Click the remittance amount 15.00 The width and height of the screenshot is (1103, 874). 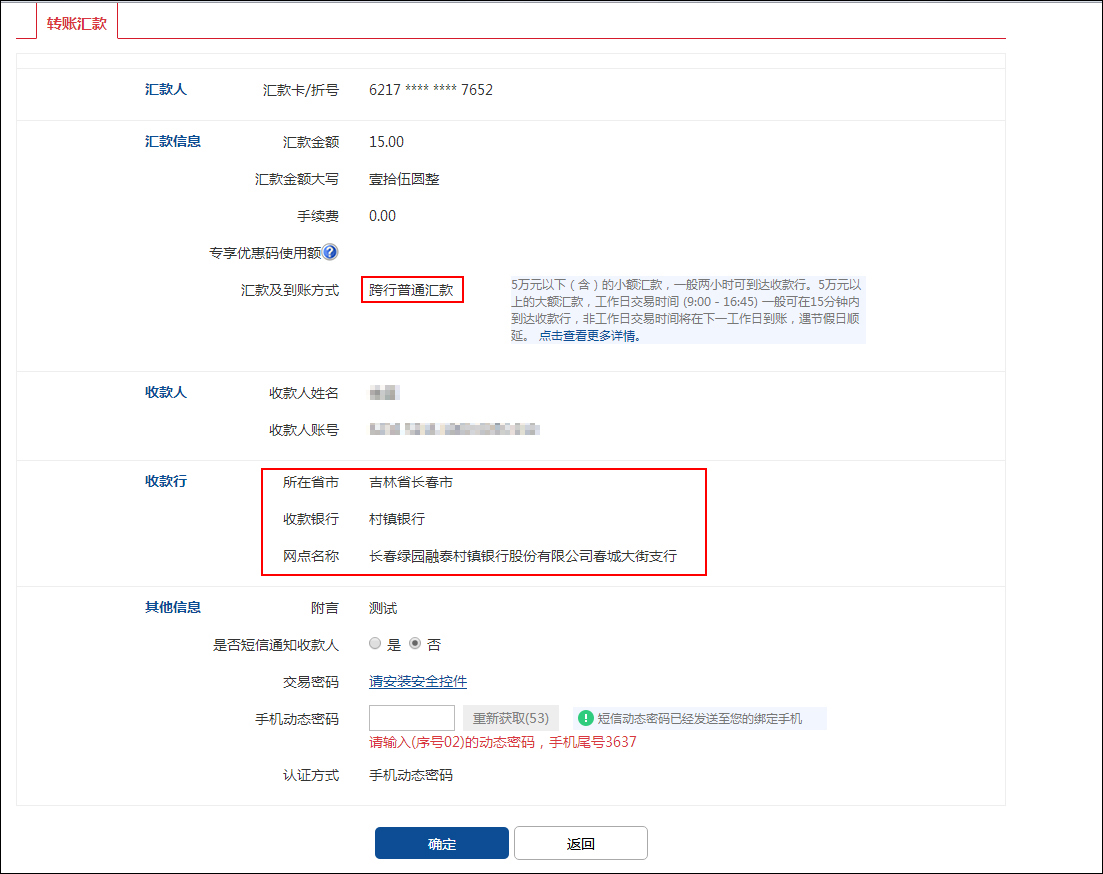[x=386, y=142]
